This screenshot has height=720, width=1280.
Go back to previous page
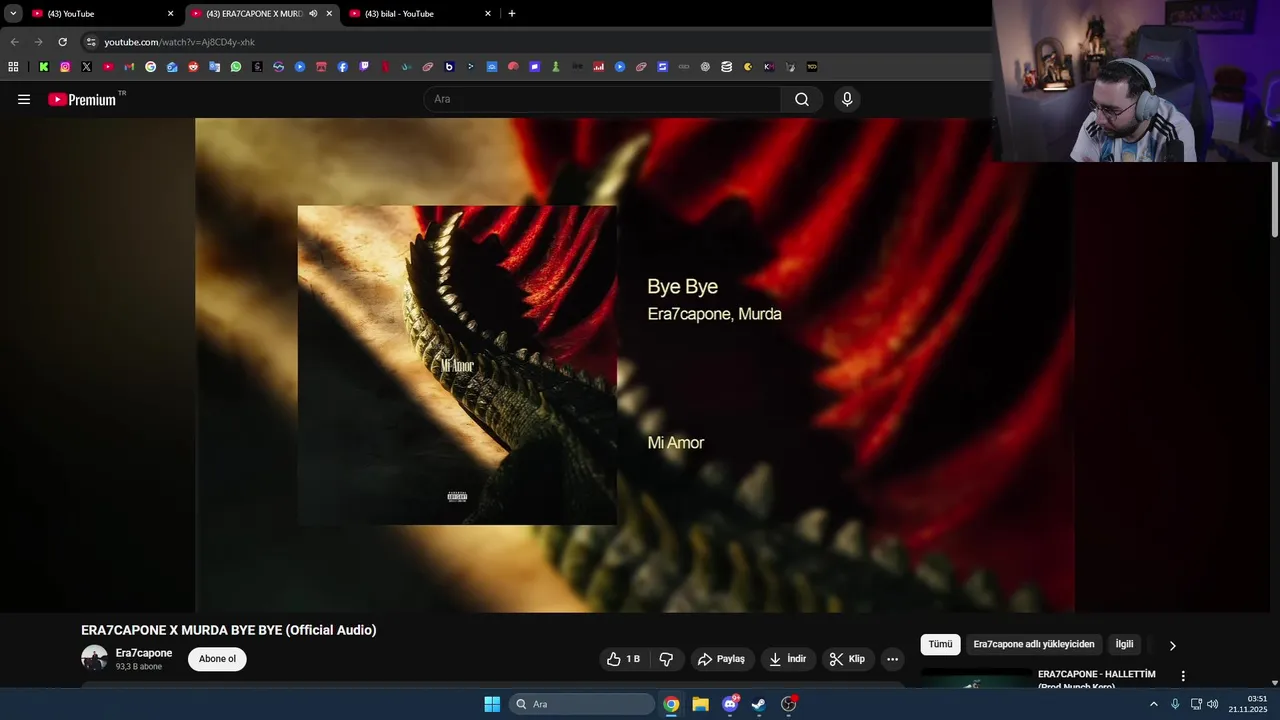[x=14, y=42]
